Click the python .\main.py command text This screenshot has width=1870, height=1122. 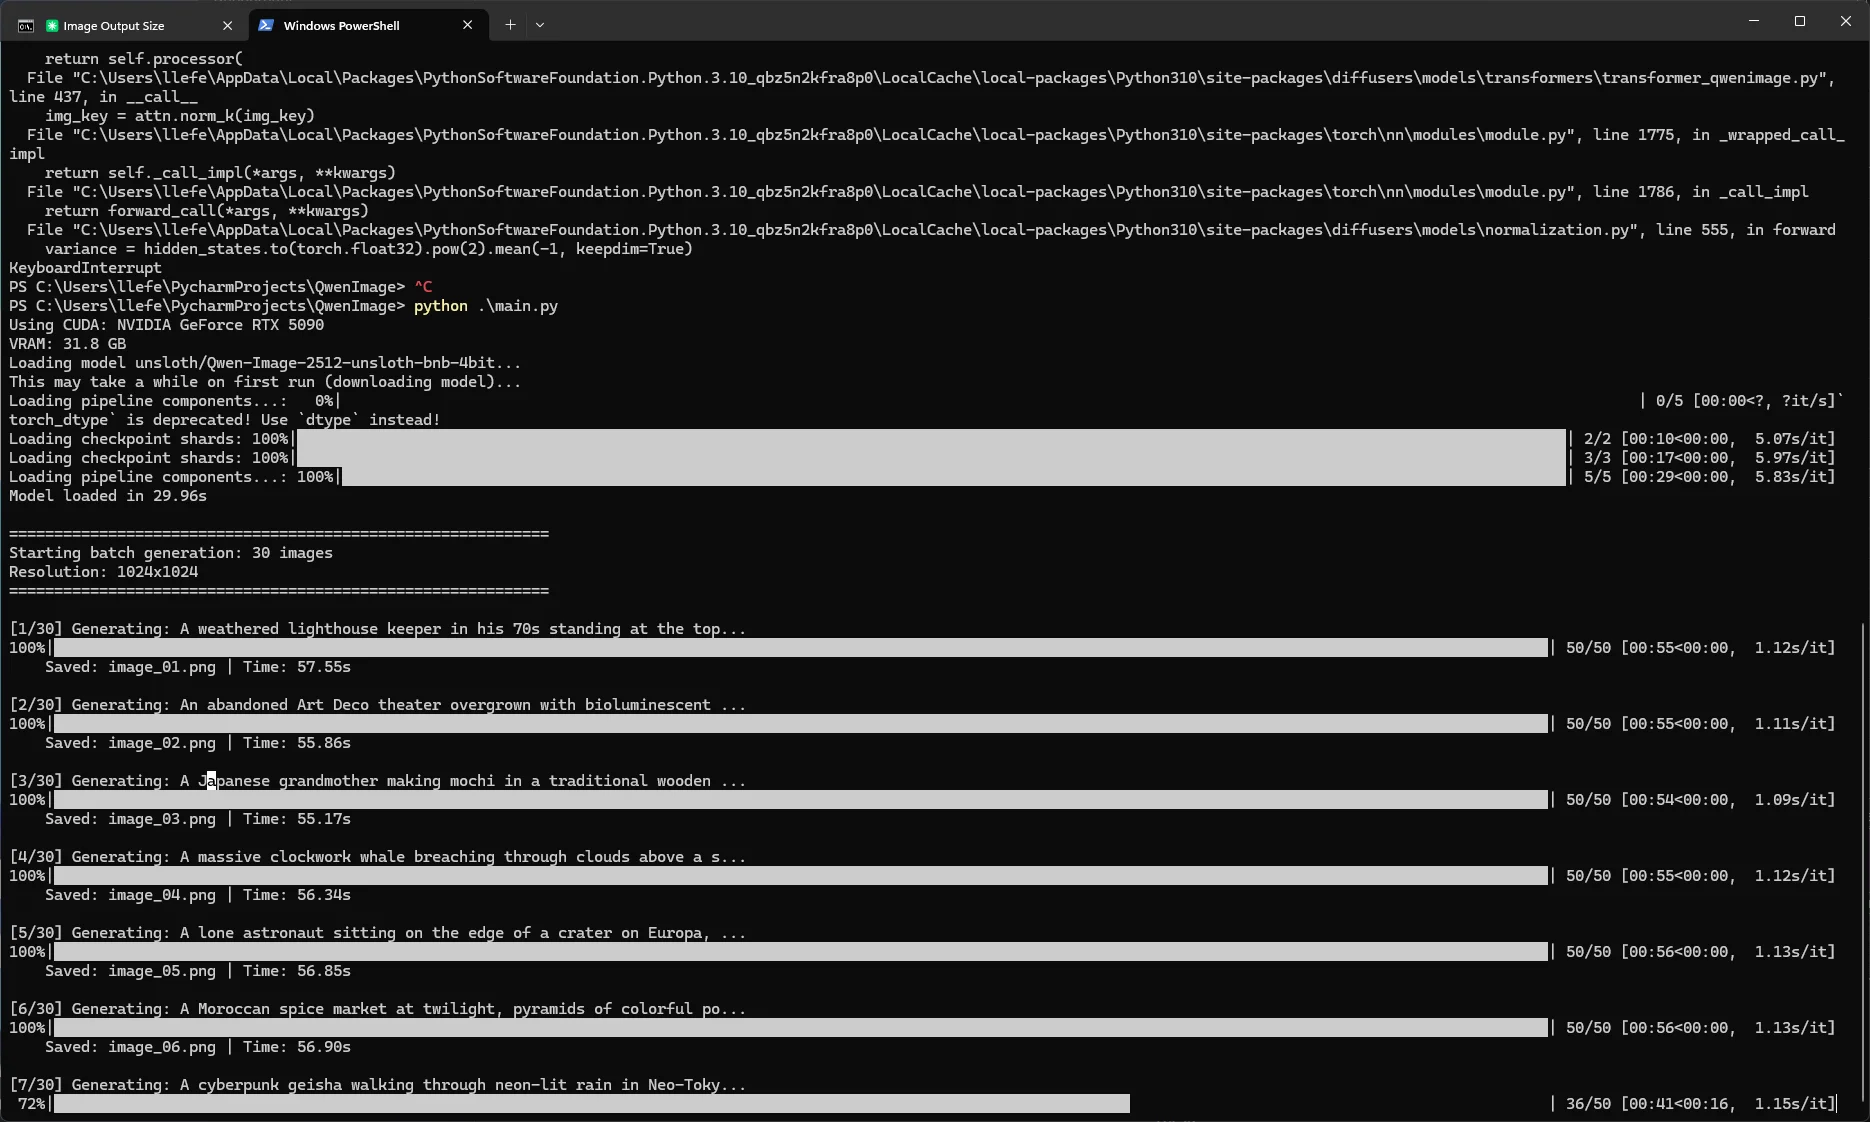[486, 306]
